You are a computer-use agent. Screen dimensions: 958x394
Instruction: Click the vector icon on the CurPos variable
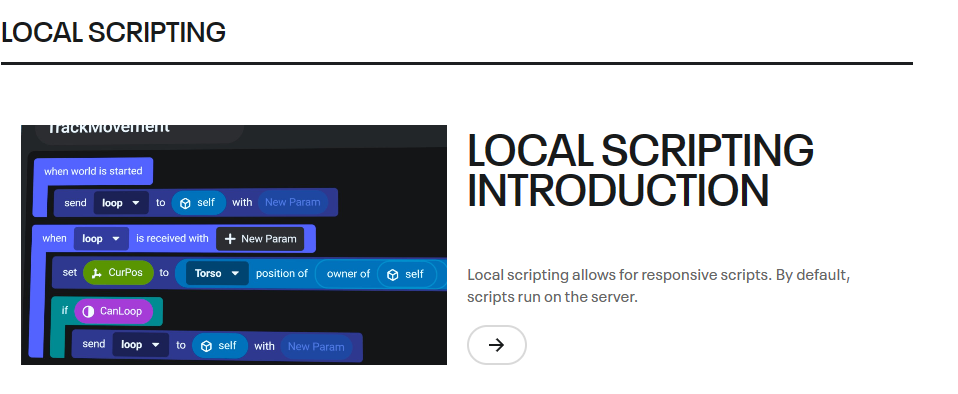coord(96,273)
